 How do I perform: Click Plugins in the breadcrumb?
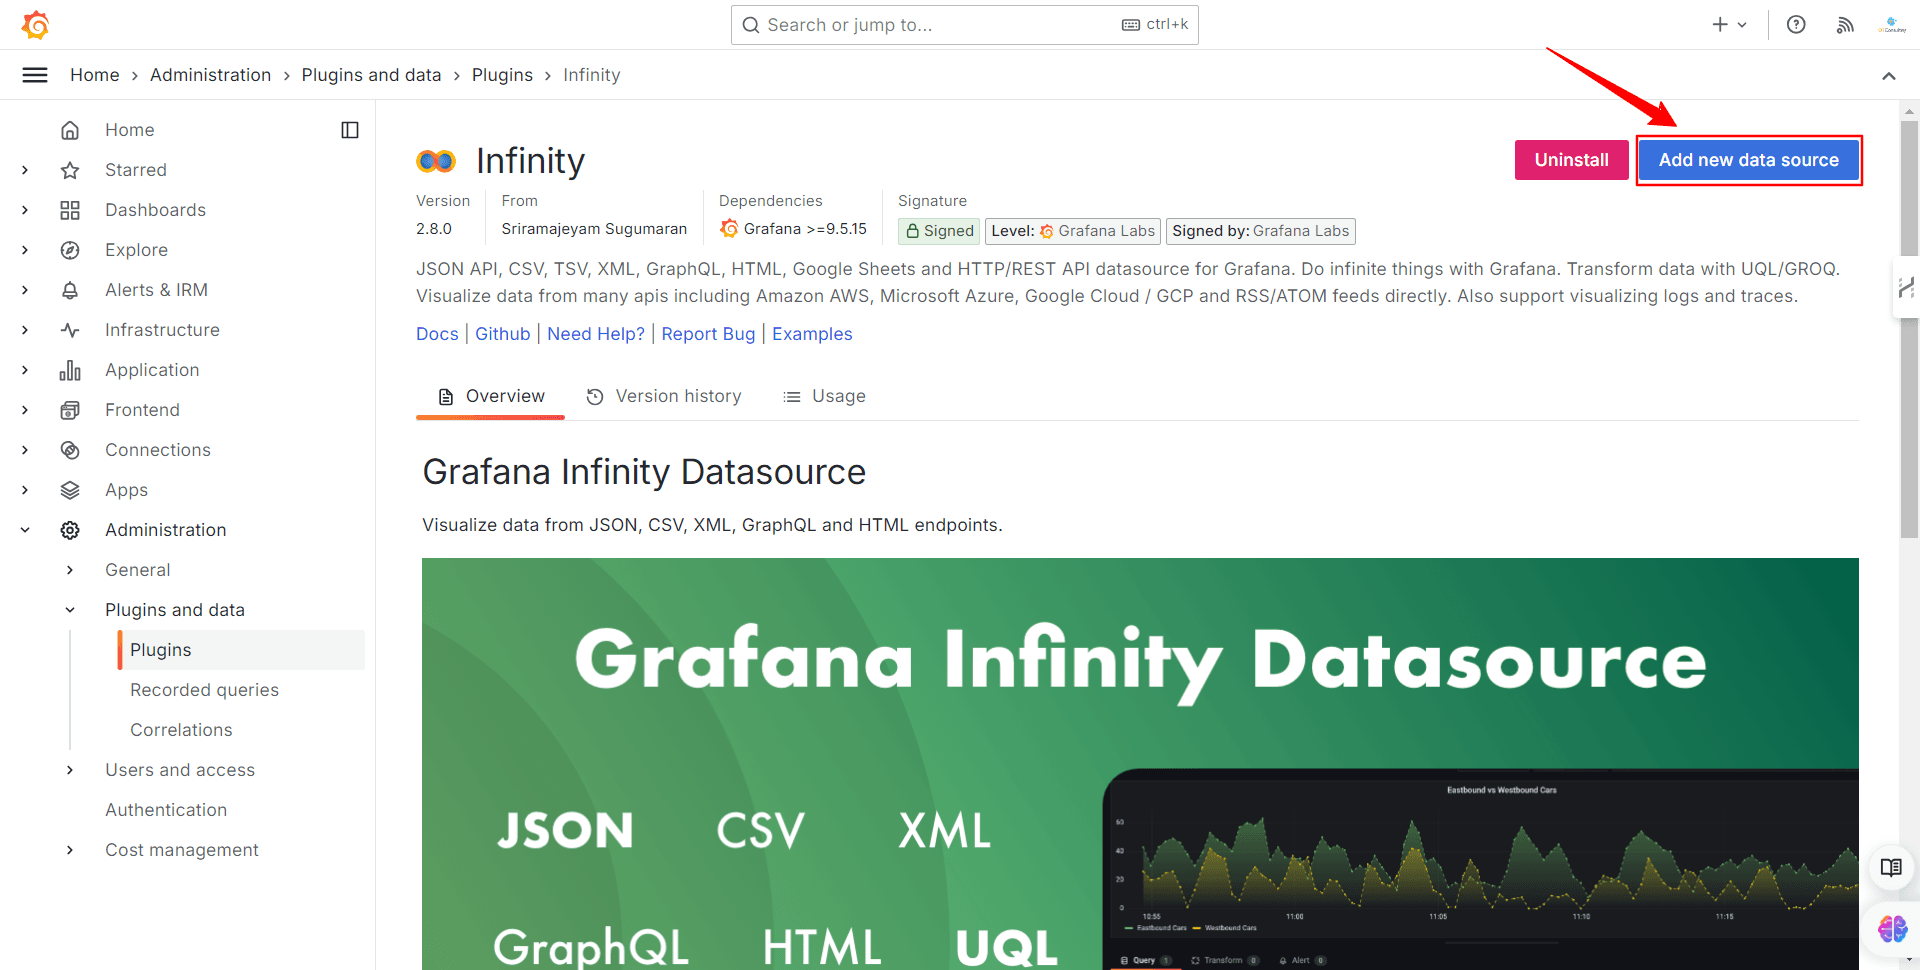(502, 75)
